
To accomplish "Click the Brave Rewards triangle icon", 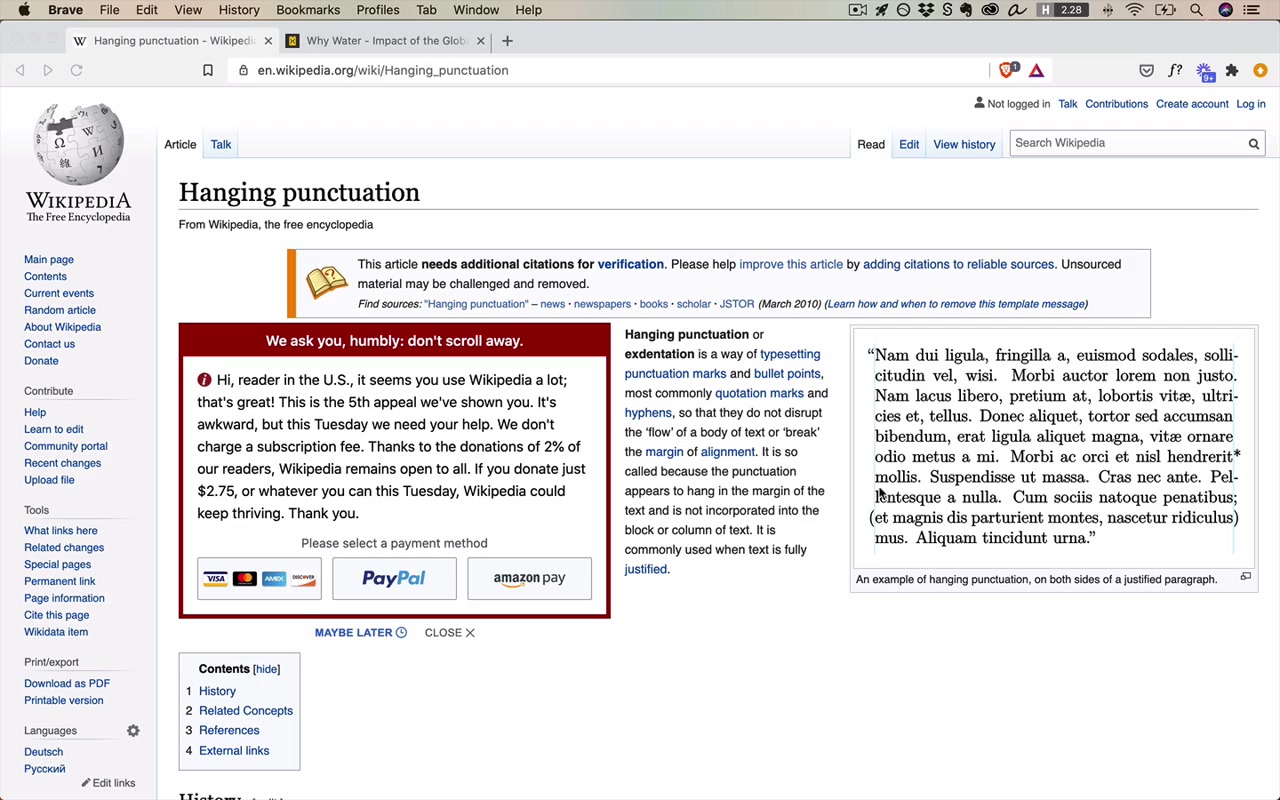I will (x=1036, y=70).
